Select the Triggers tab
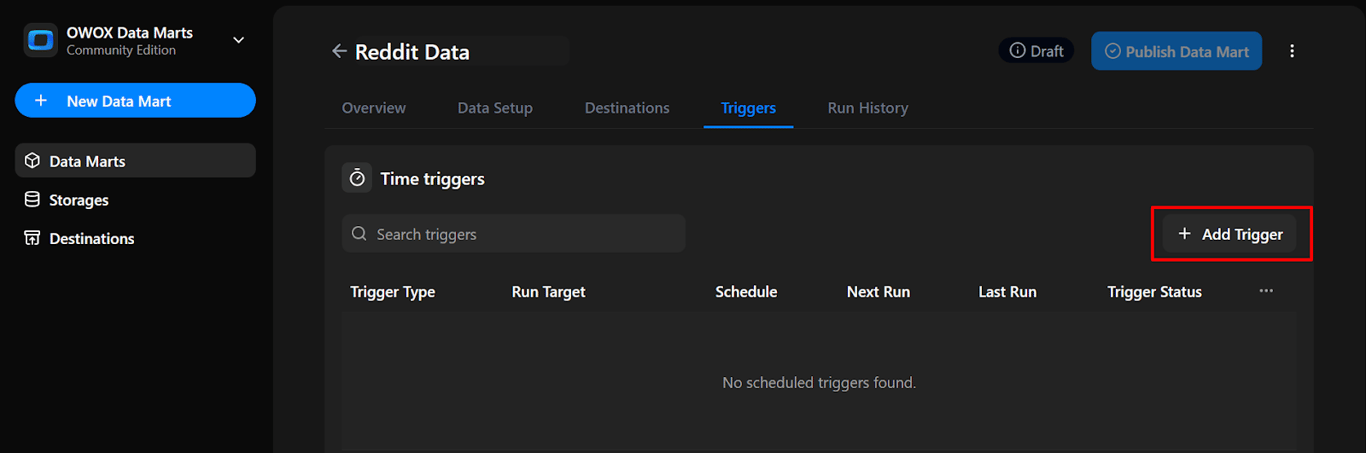Viewport: 1366px width, 453px height. (x=748, y=108)
